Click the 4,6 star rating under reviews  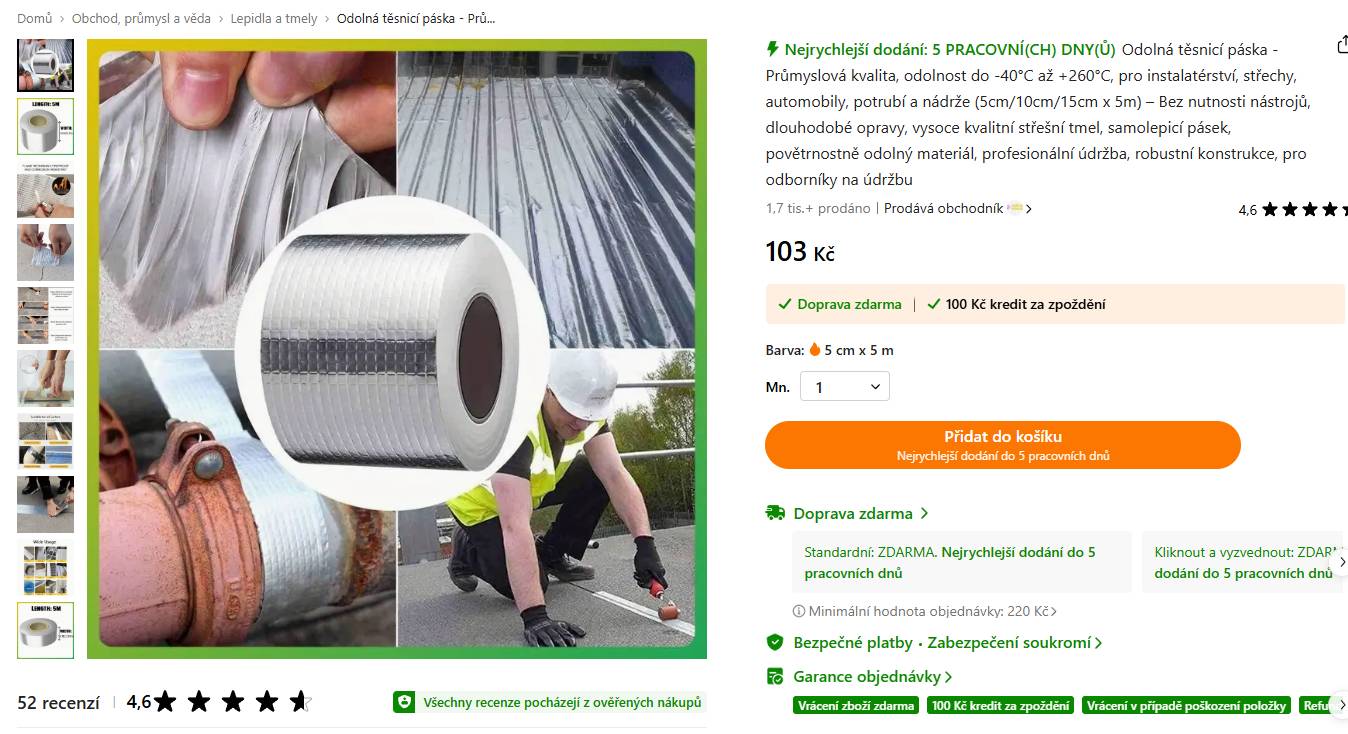tap(219, 702)
